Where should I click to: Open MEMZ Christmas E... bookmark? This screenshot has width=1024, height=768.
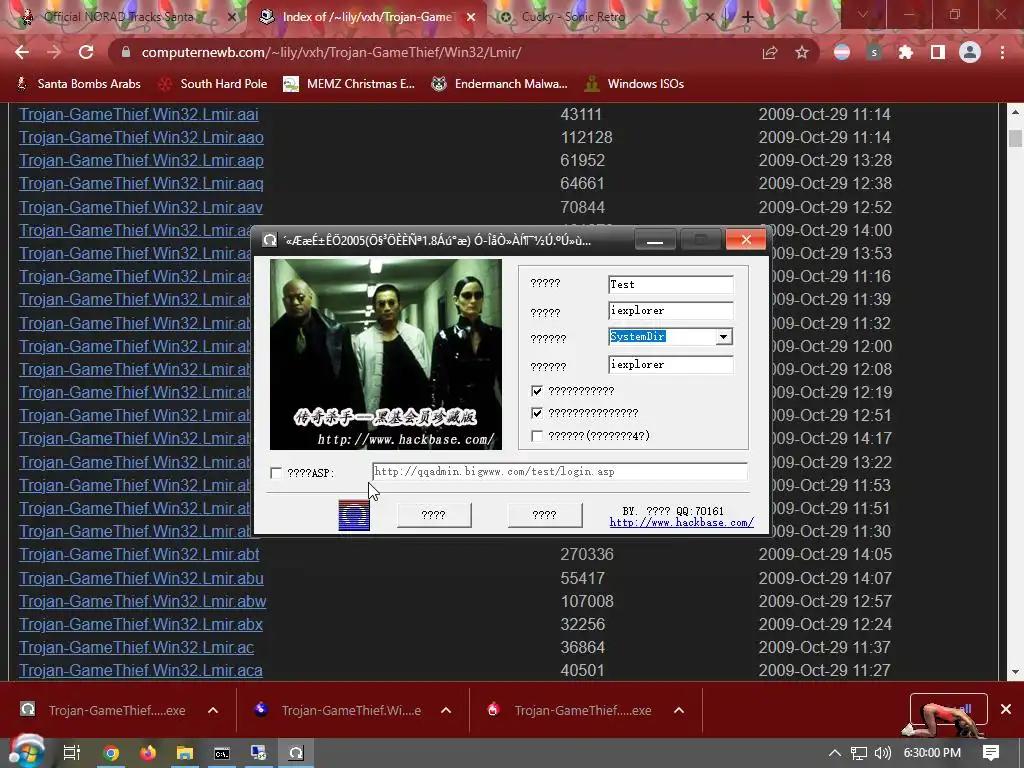pos(349,84)
